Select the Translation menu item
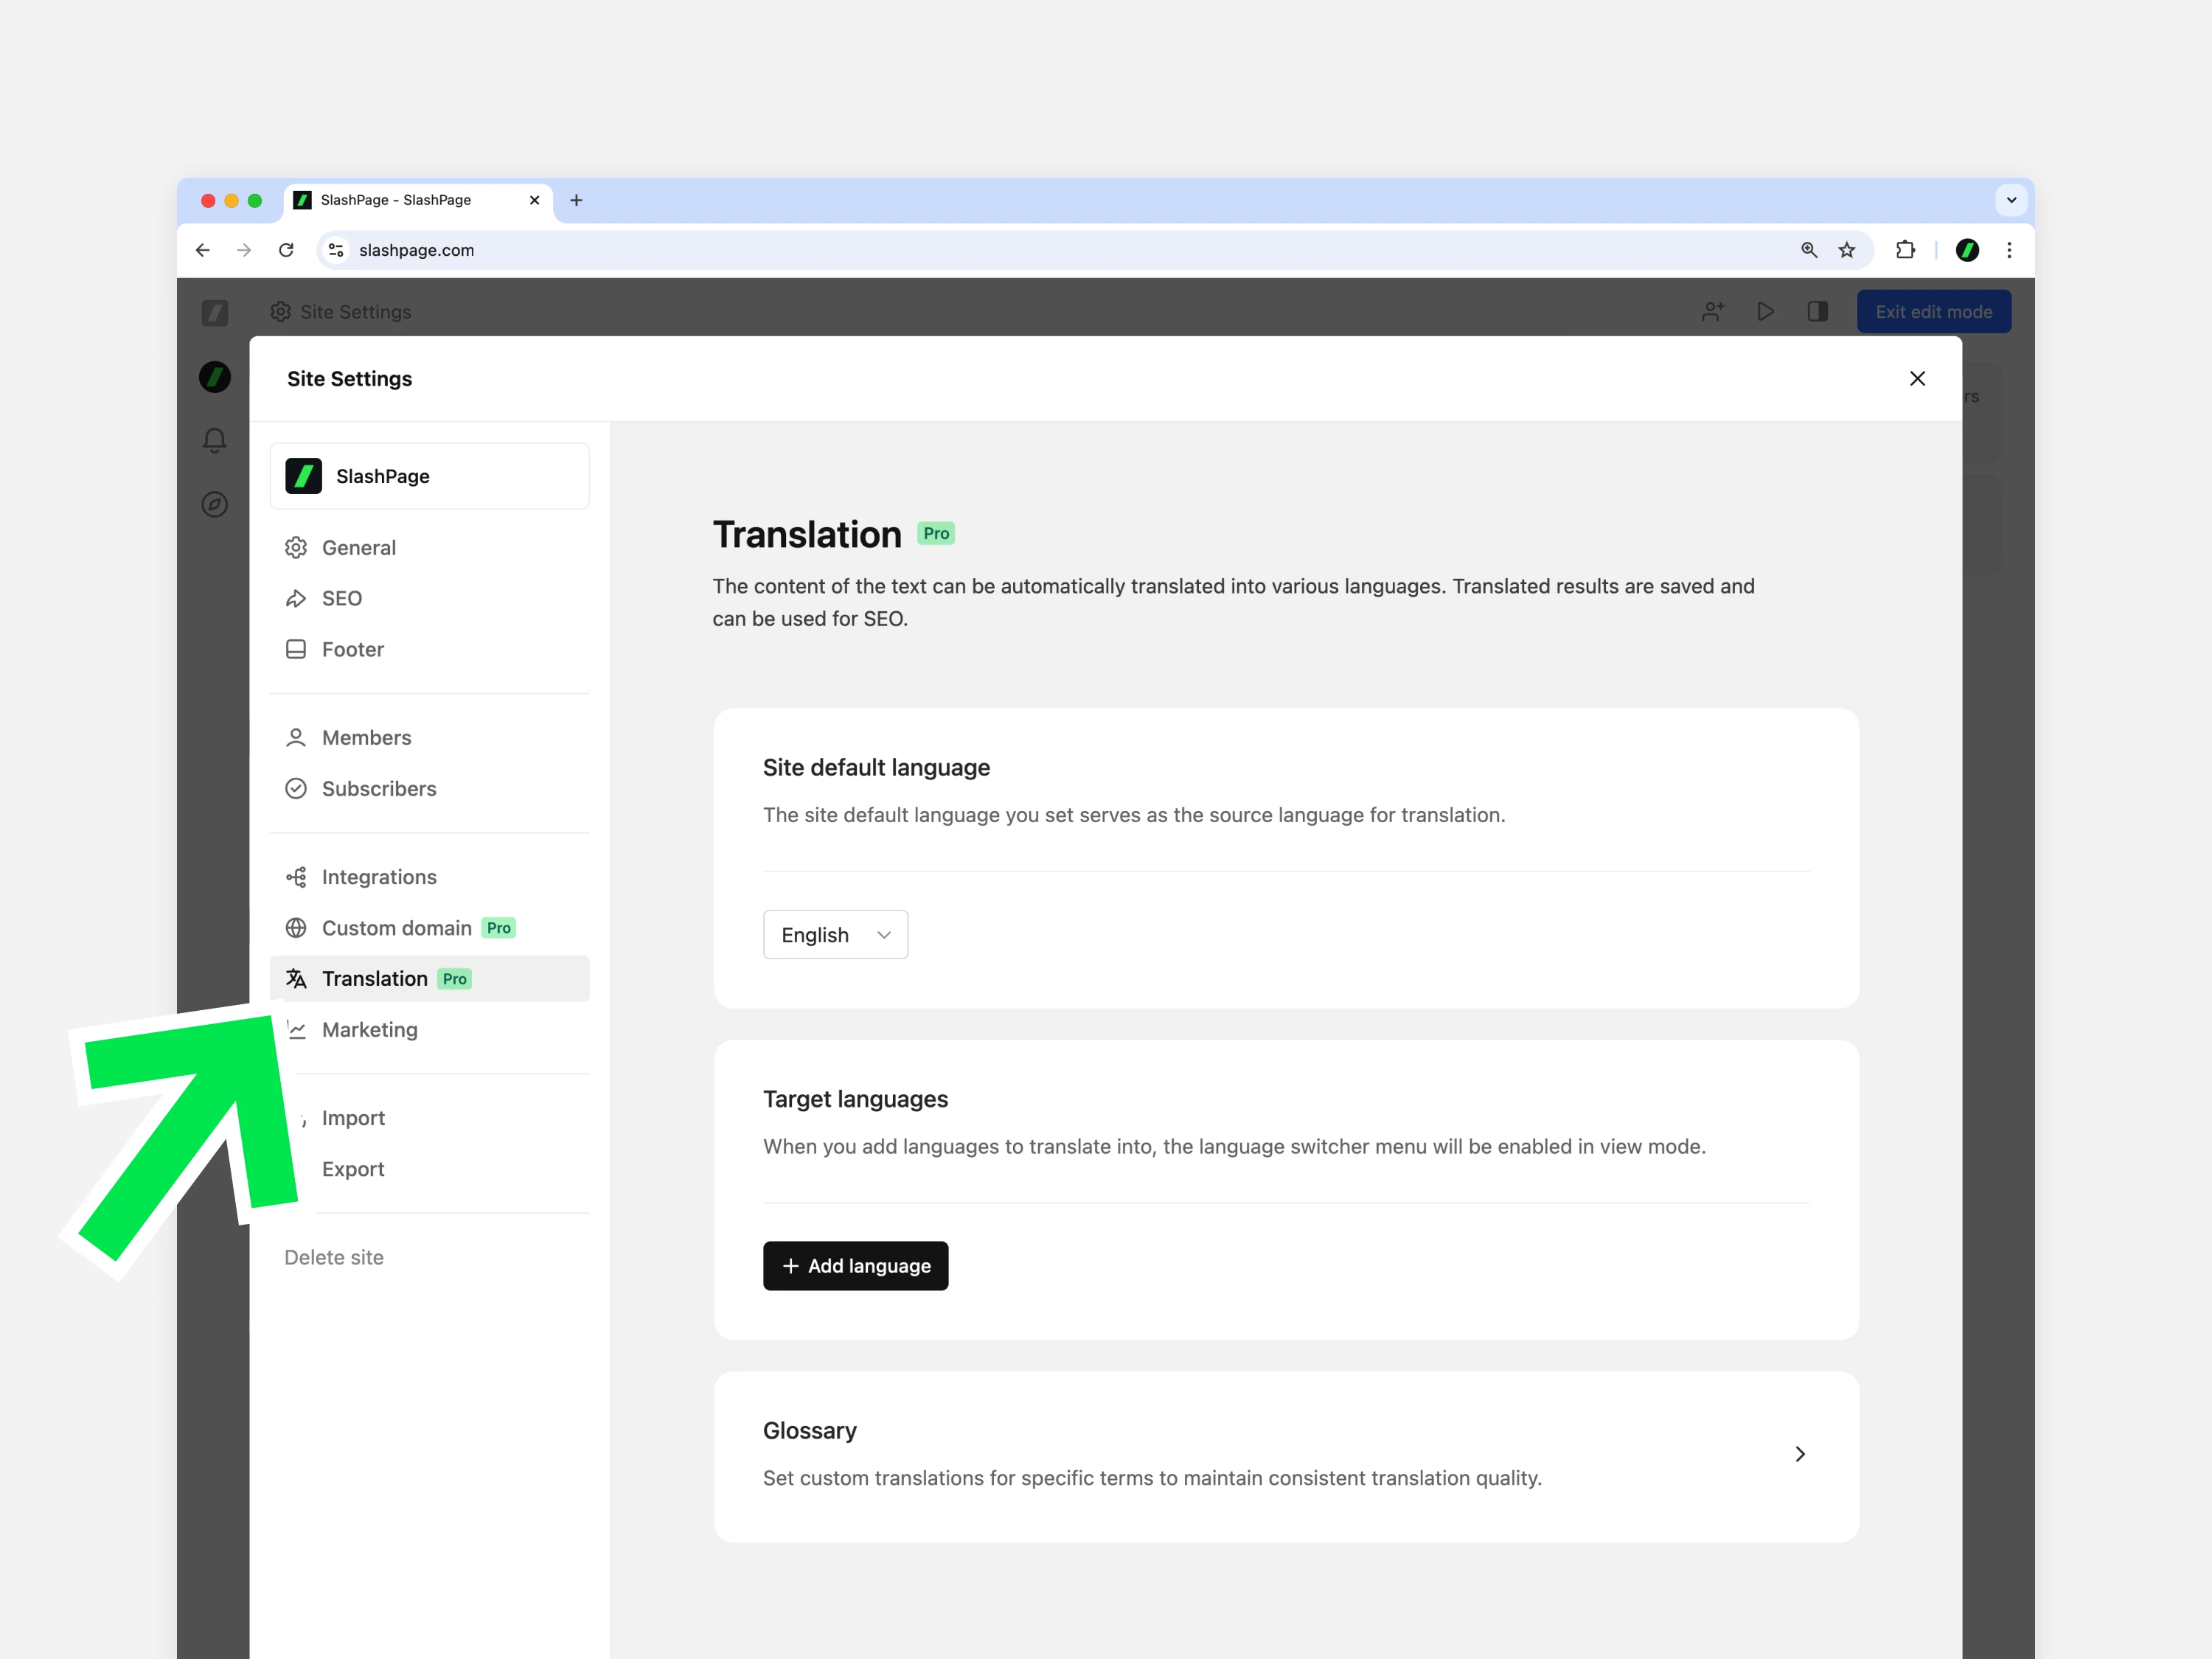2212x1659 pixels. (x=430, y=979)
